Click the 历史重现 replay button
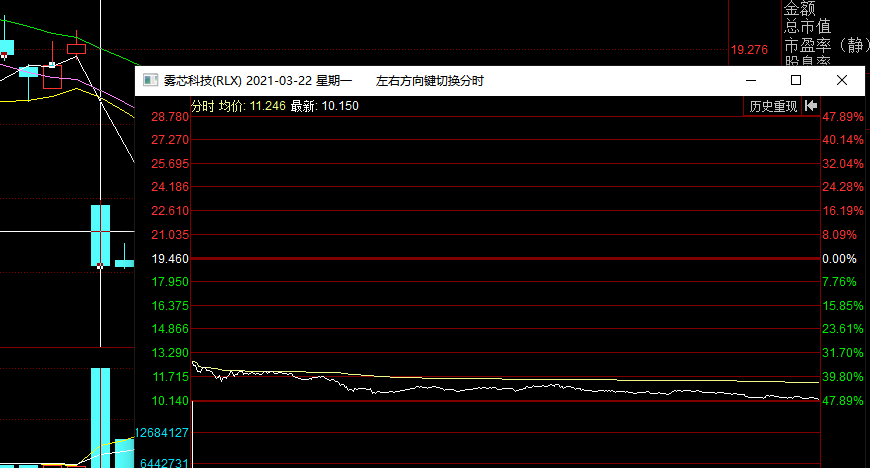This screenshot has height=468, width=870. [x=773, y=106]
